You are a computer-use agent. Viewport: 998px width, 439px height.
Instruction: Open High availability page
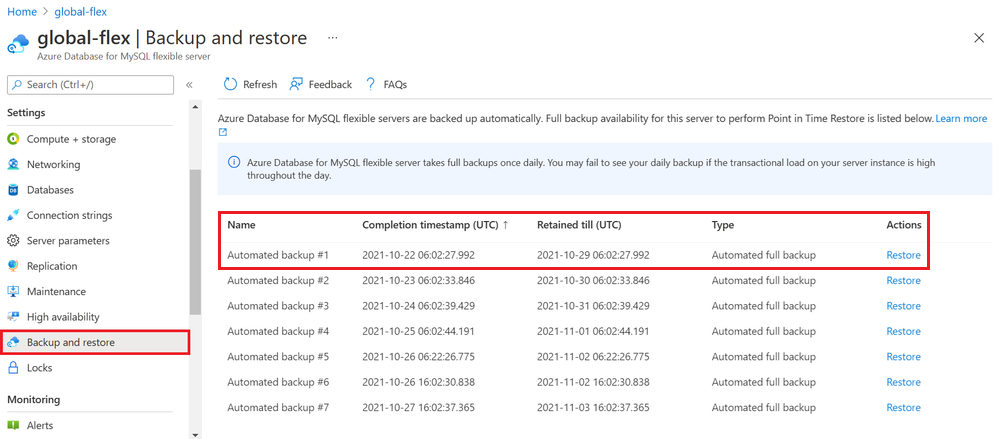tap(63, 317)
